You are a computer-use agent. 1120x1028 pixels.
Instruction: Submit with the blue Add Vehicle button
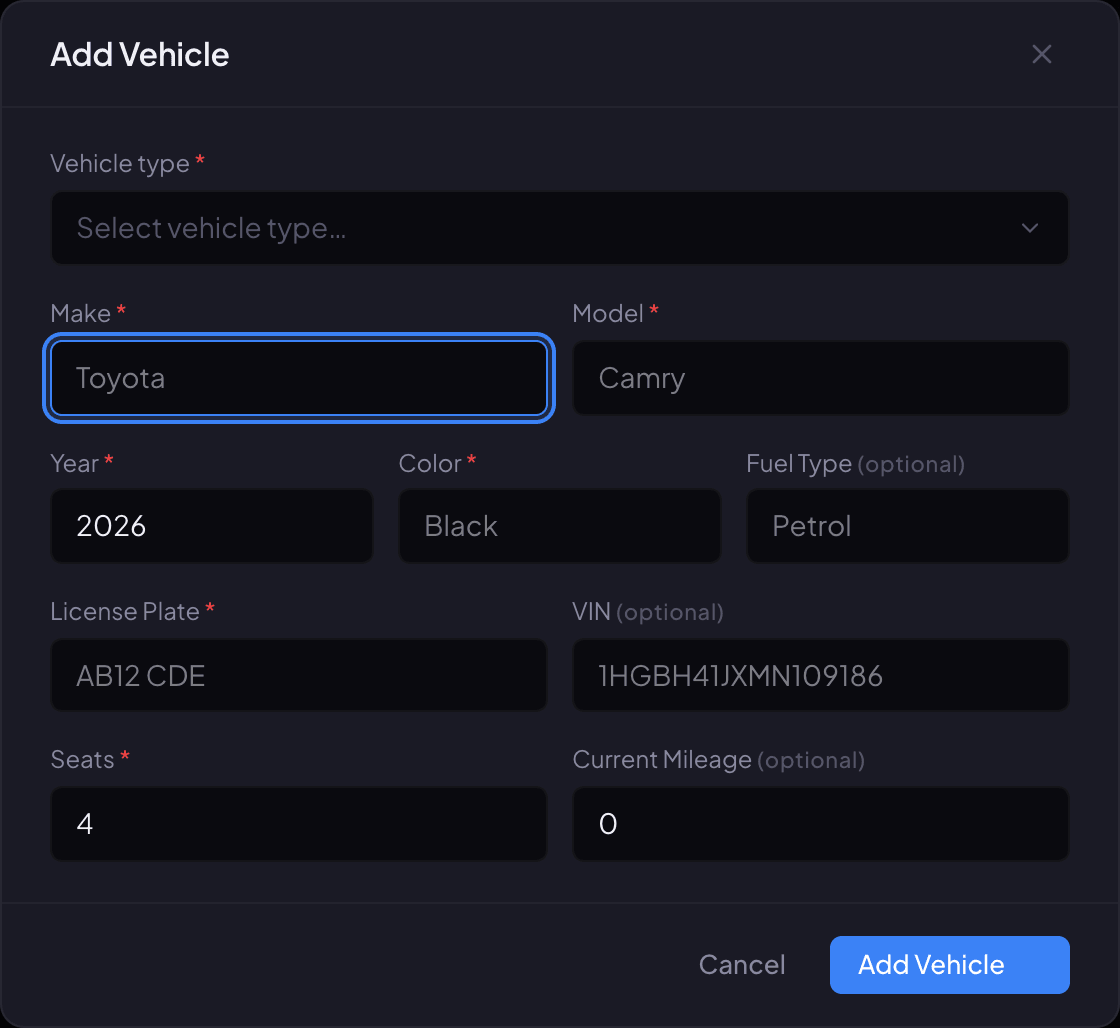click(x=949, y=965)
